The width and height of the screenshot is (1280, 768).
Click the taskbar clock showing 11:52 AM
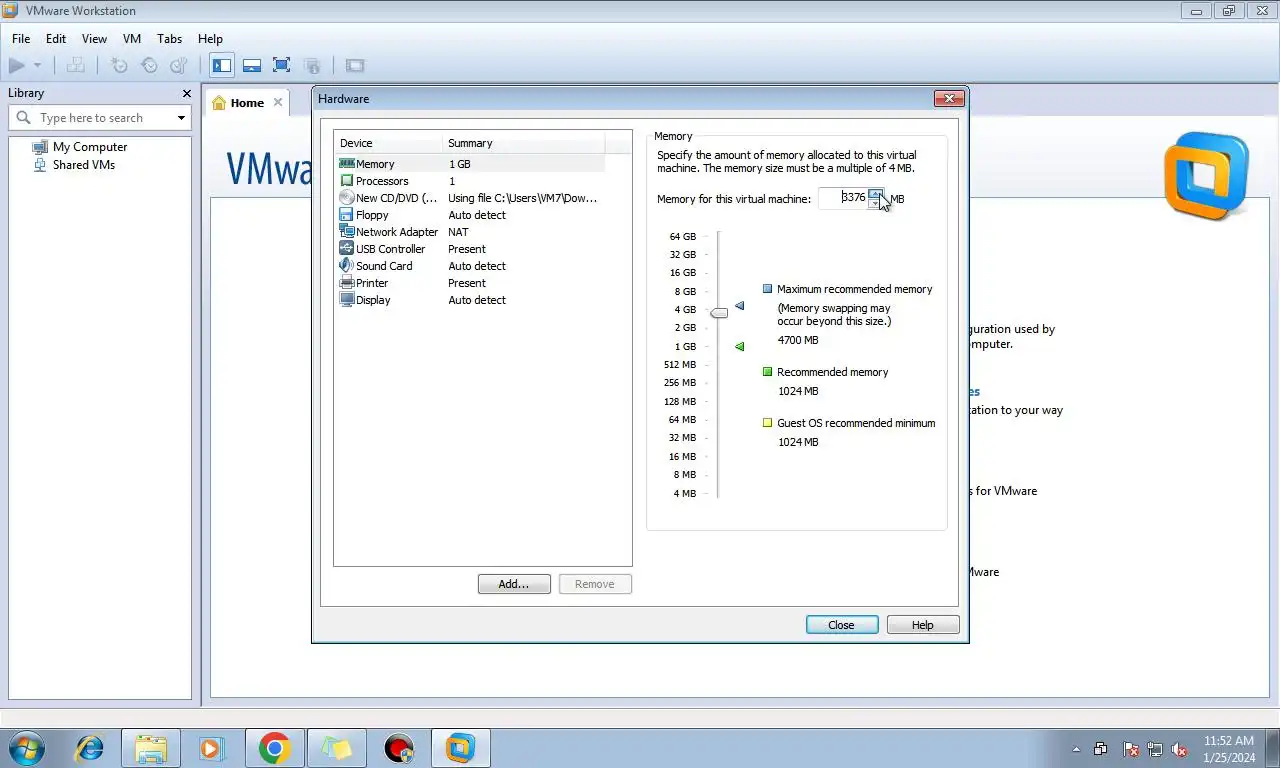click(1229, 749)
